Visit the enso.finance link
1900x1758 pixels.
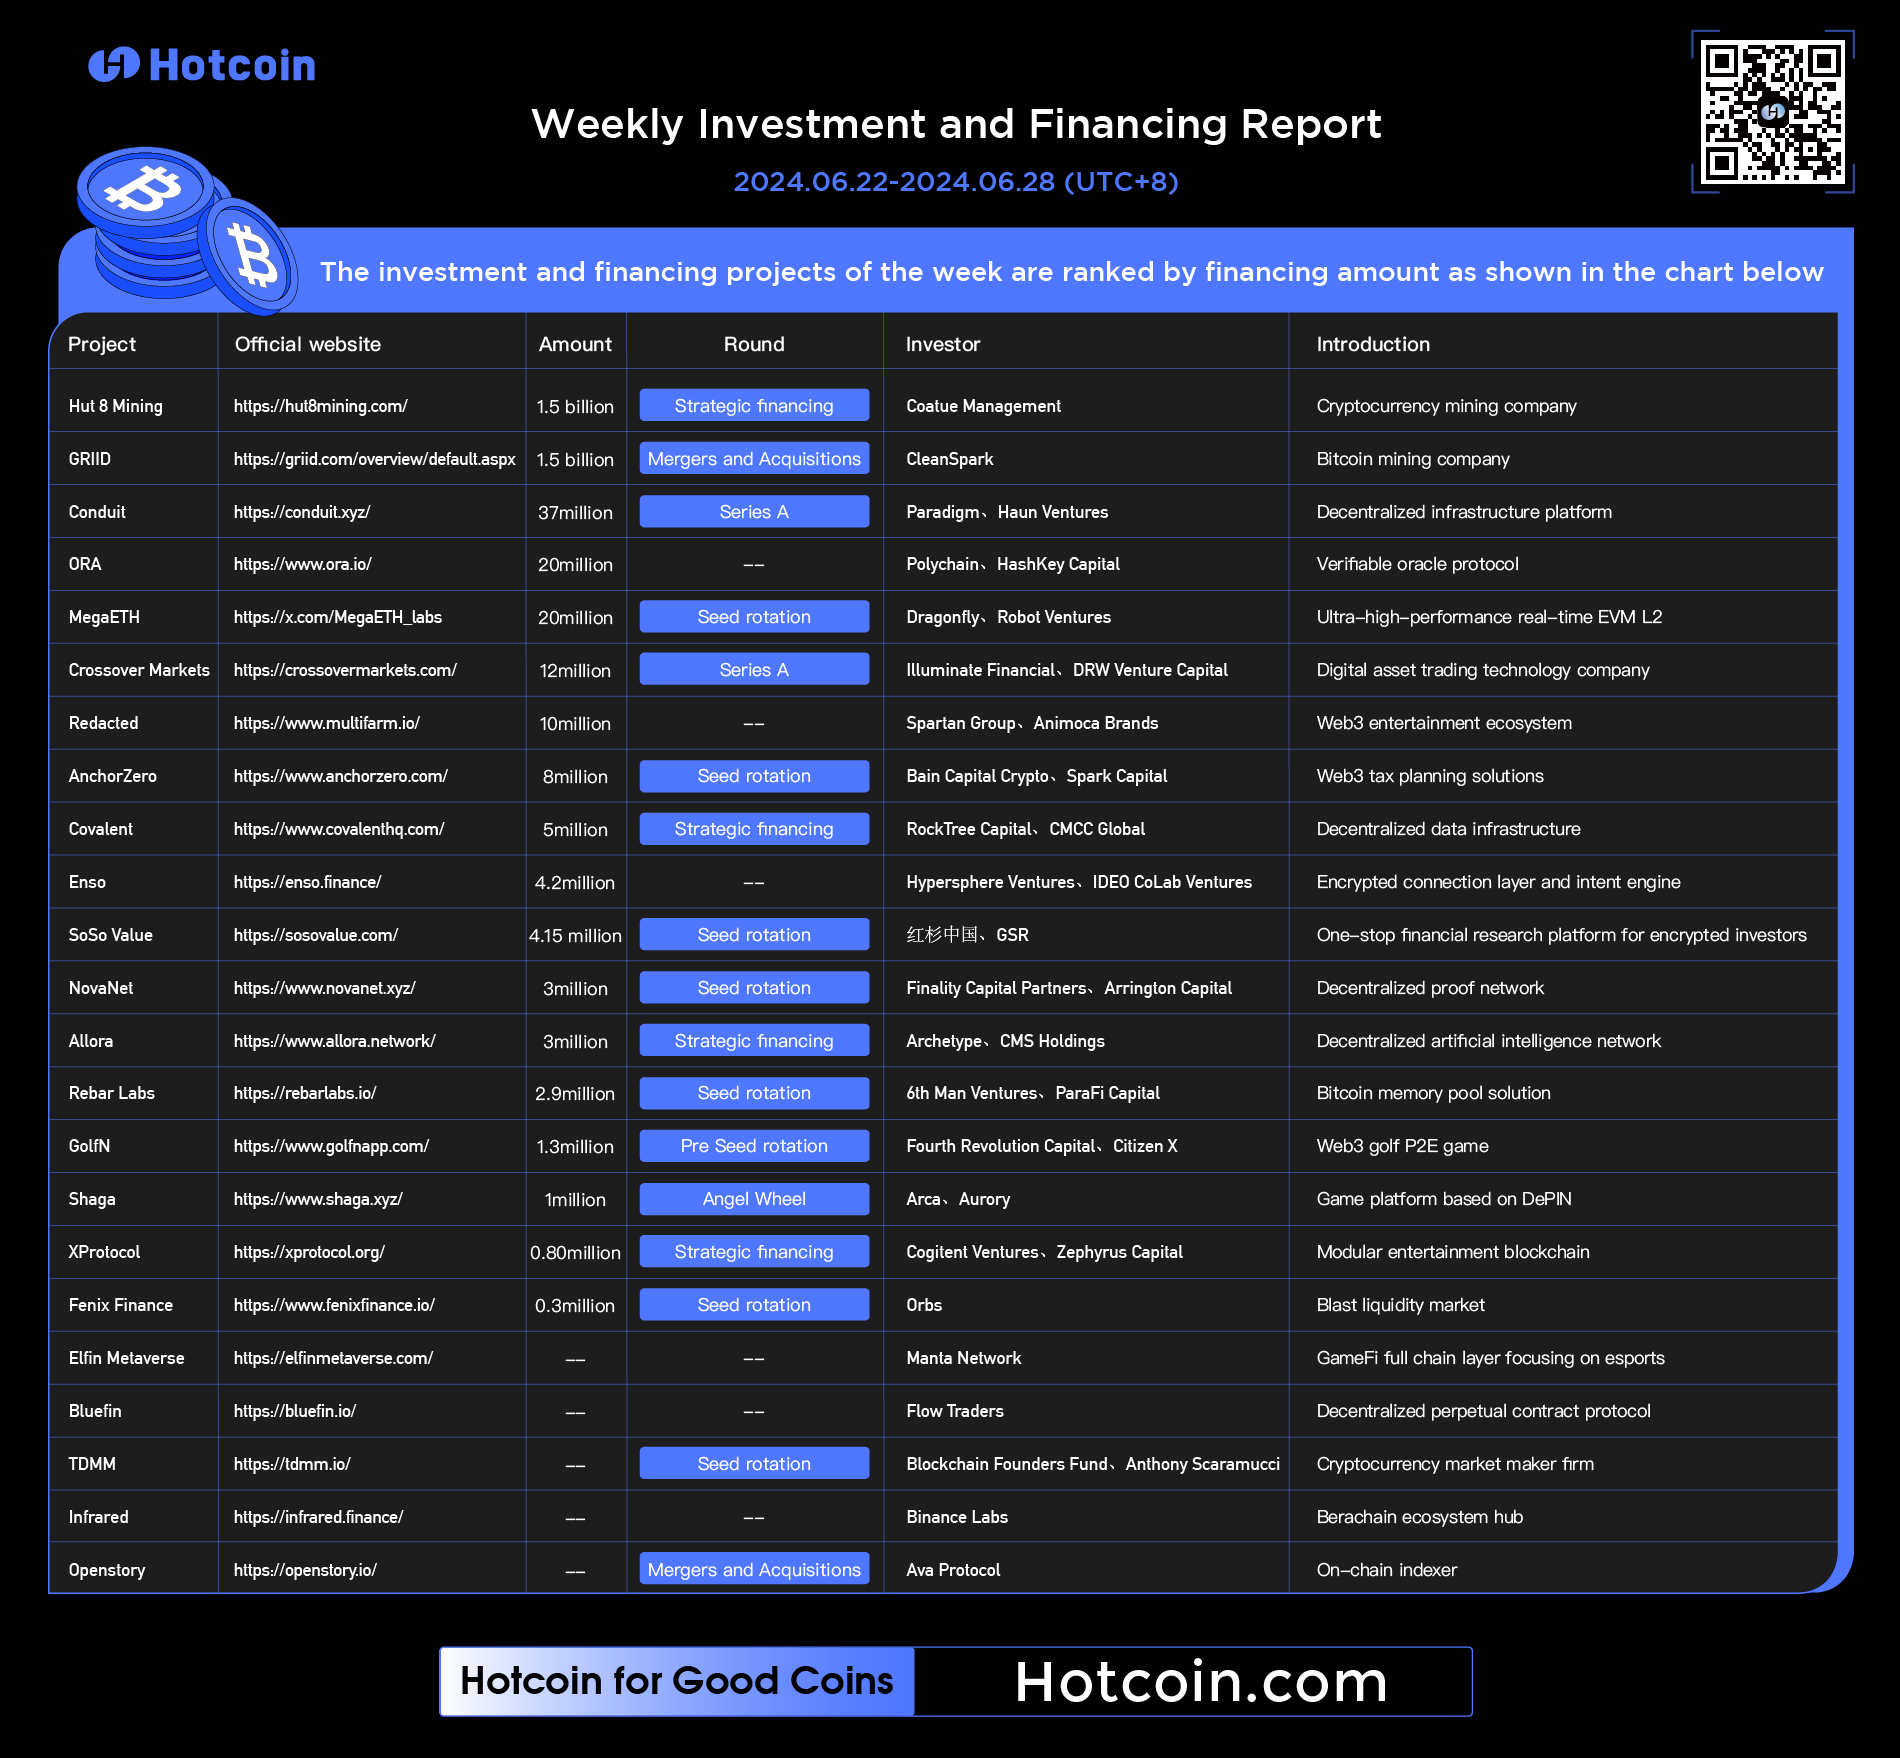[308, 882]
